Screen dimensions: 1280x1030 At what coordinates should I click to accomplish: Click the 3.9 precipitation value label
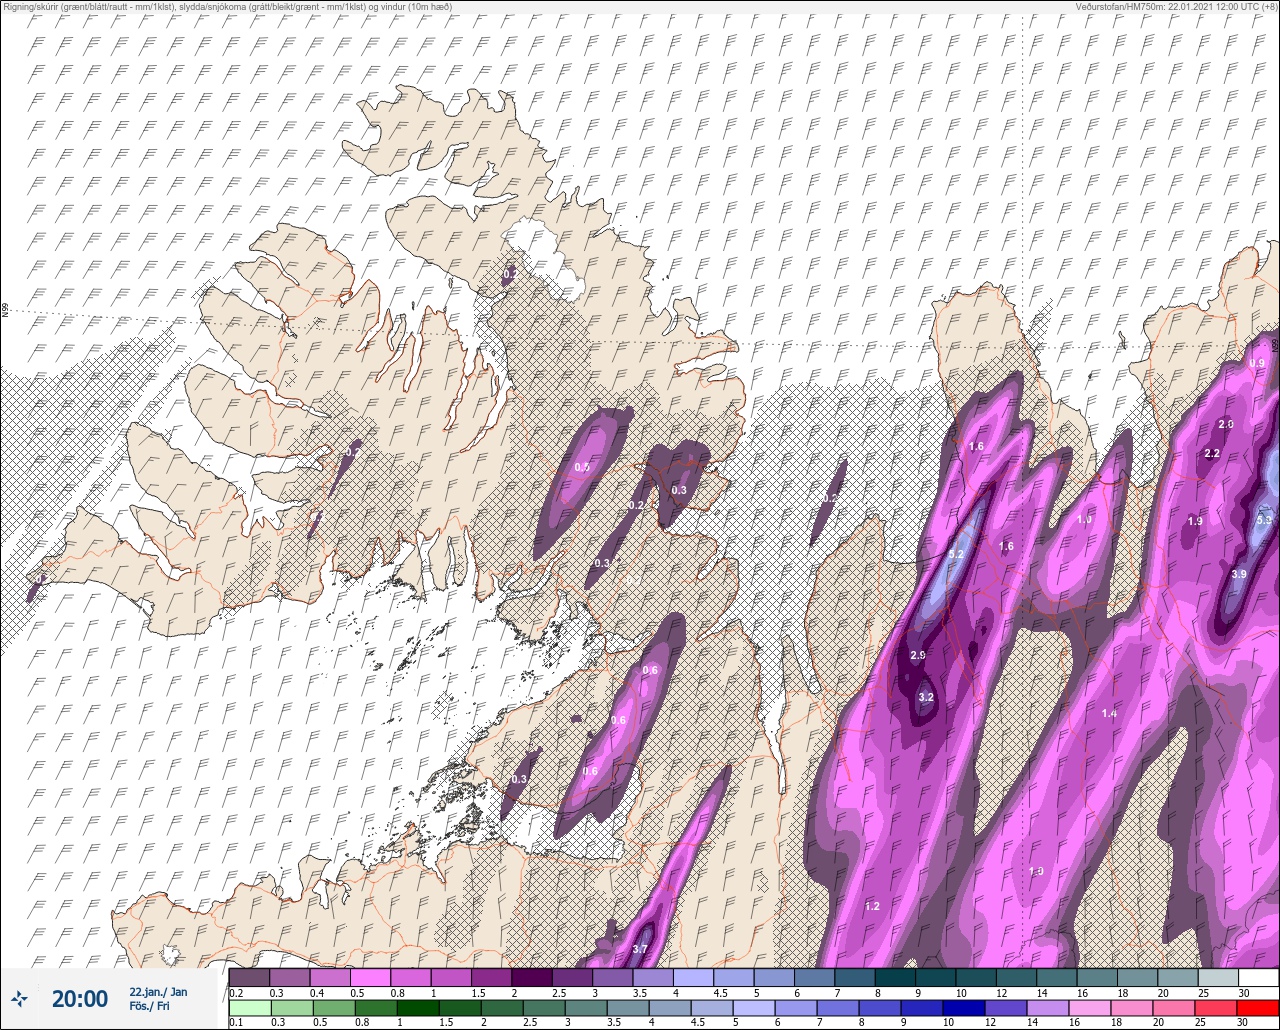(x=1239, y=574)
